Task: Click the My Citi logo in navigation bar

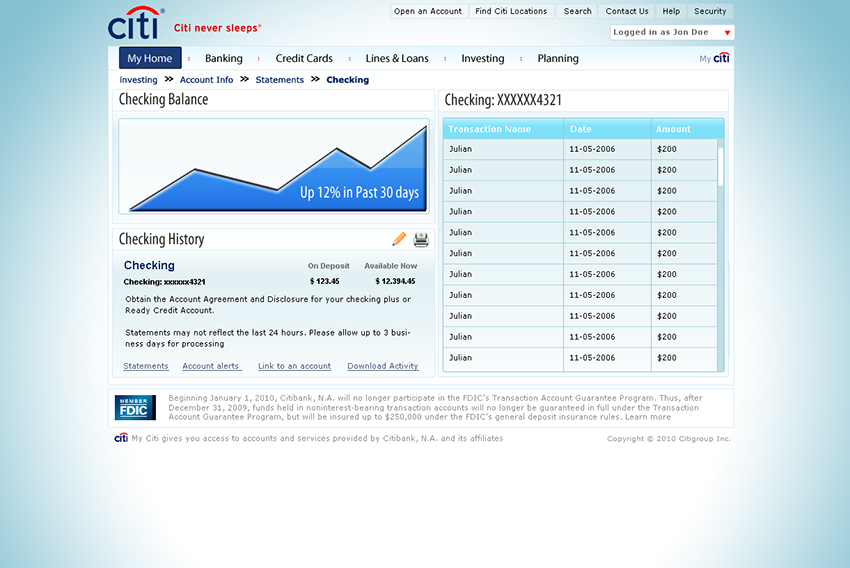Action: coord(714,58)
